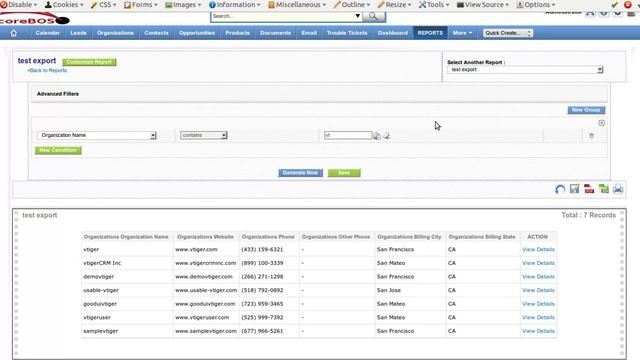Click the Customize Report button
640x360 pixels.
click(x=89, y=62)
